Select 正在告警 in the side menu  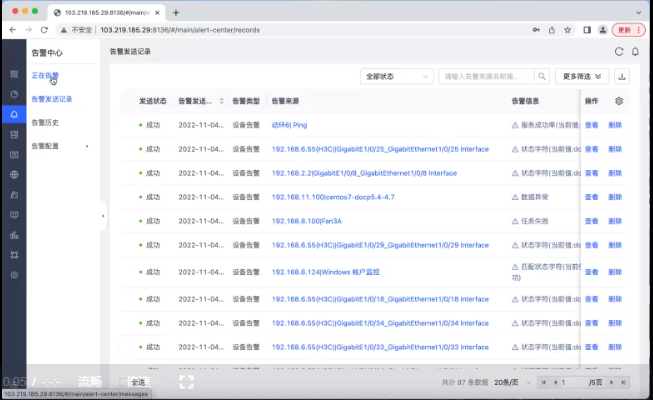click(45, 75)
